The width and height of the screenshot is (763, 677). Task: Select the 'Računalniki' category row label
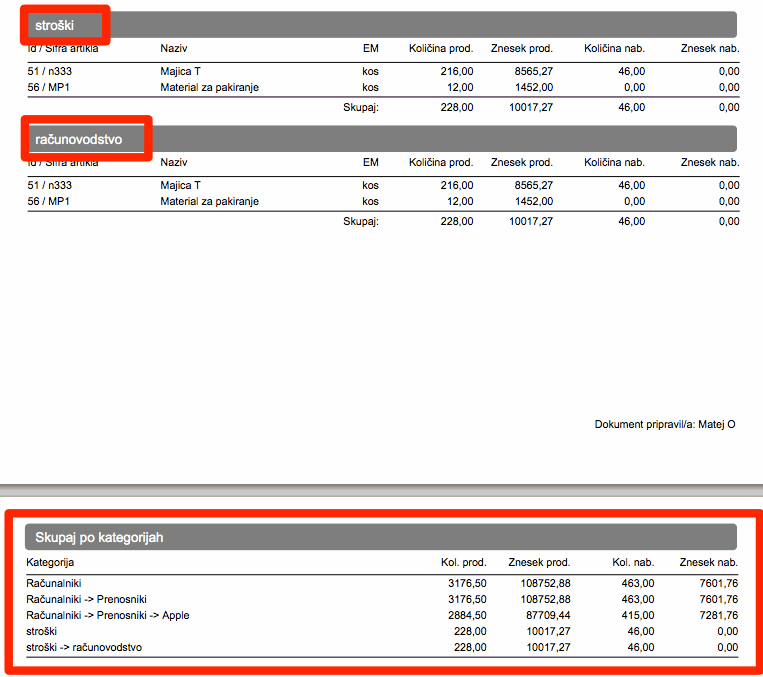(54, 583)
